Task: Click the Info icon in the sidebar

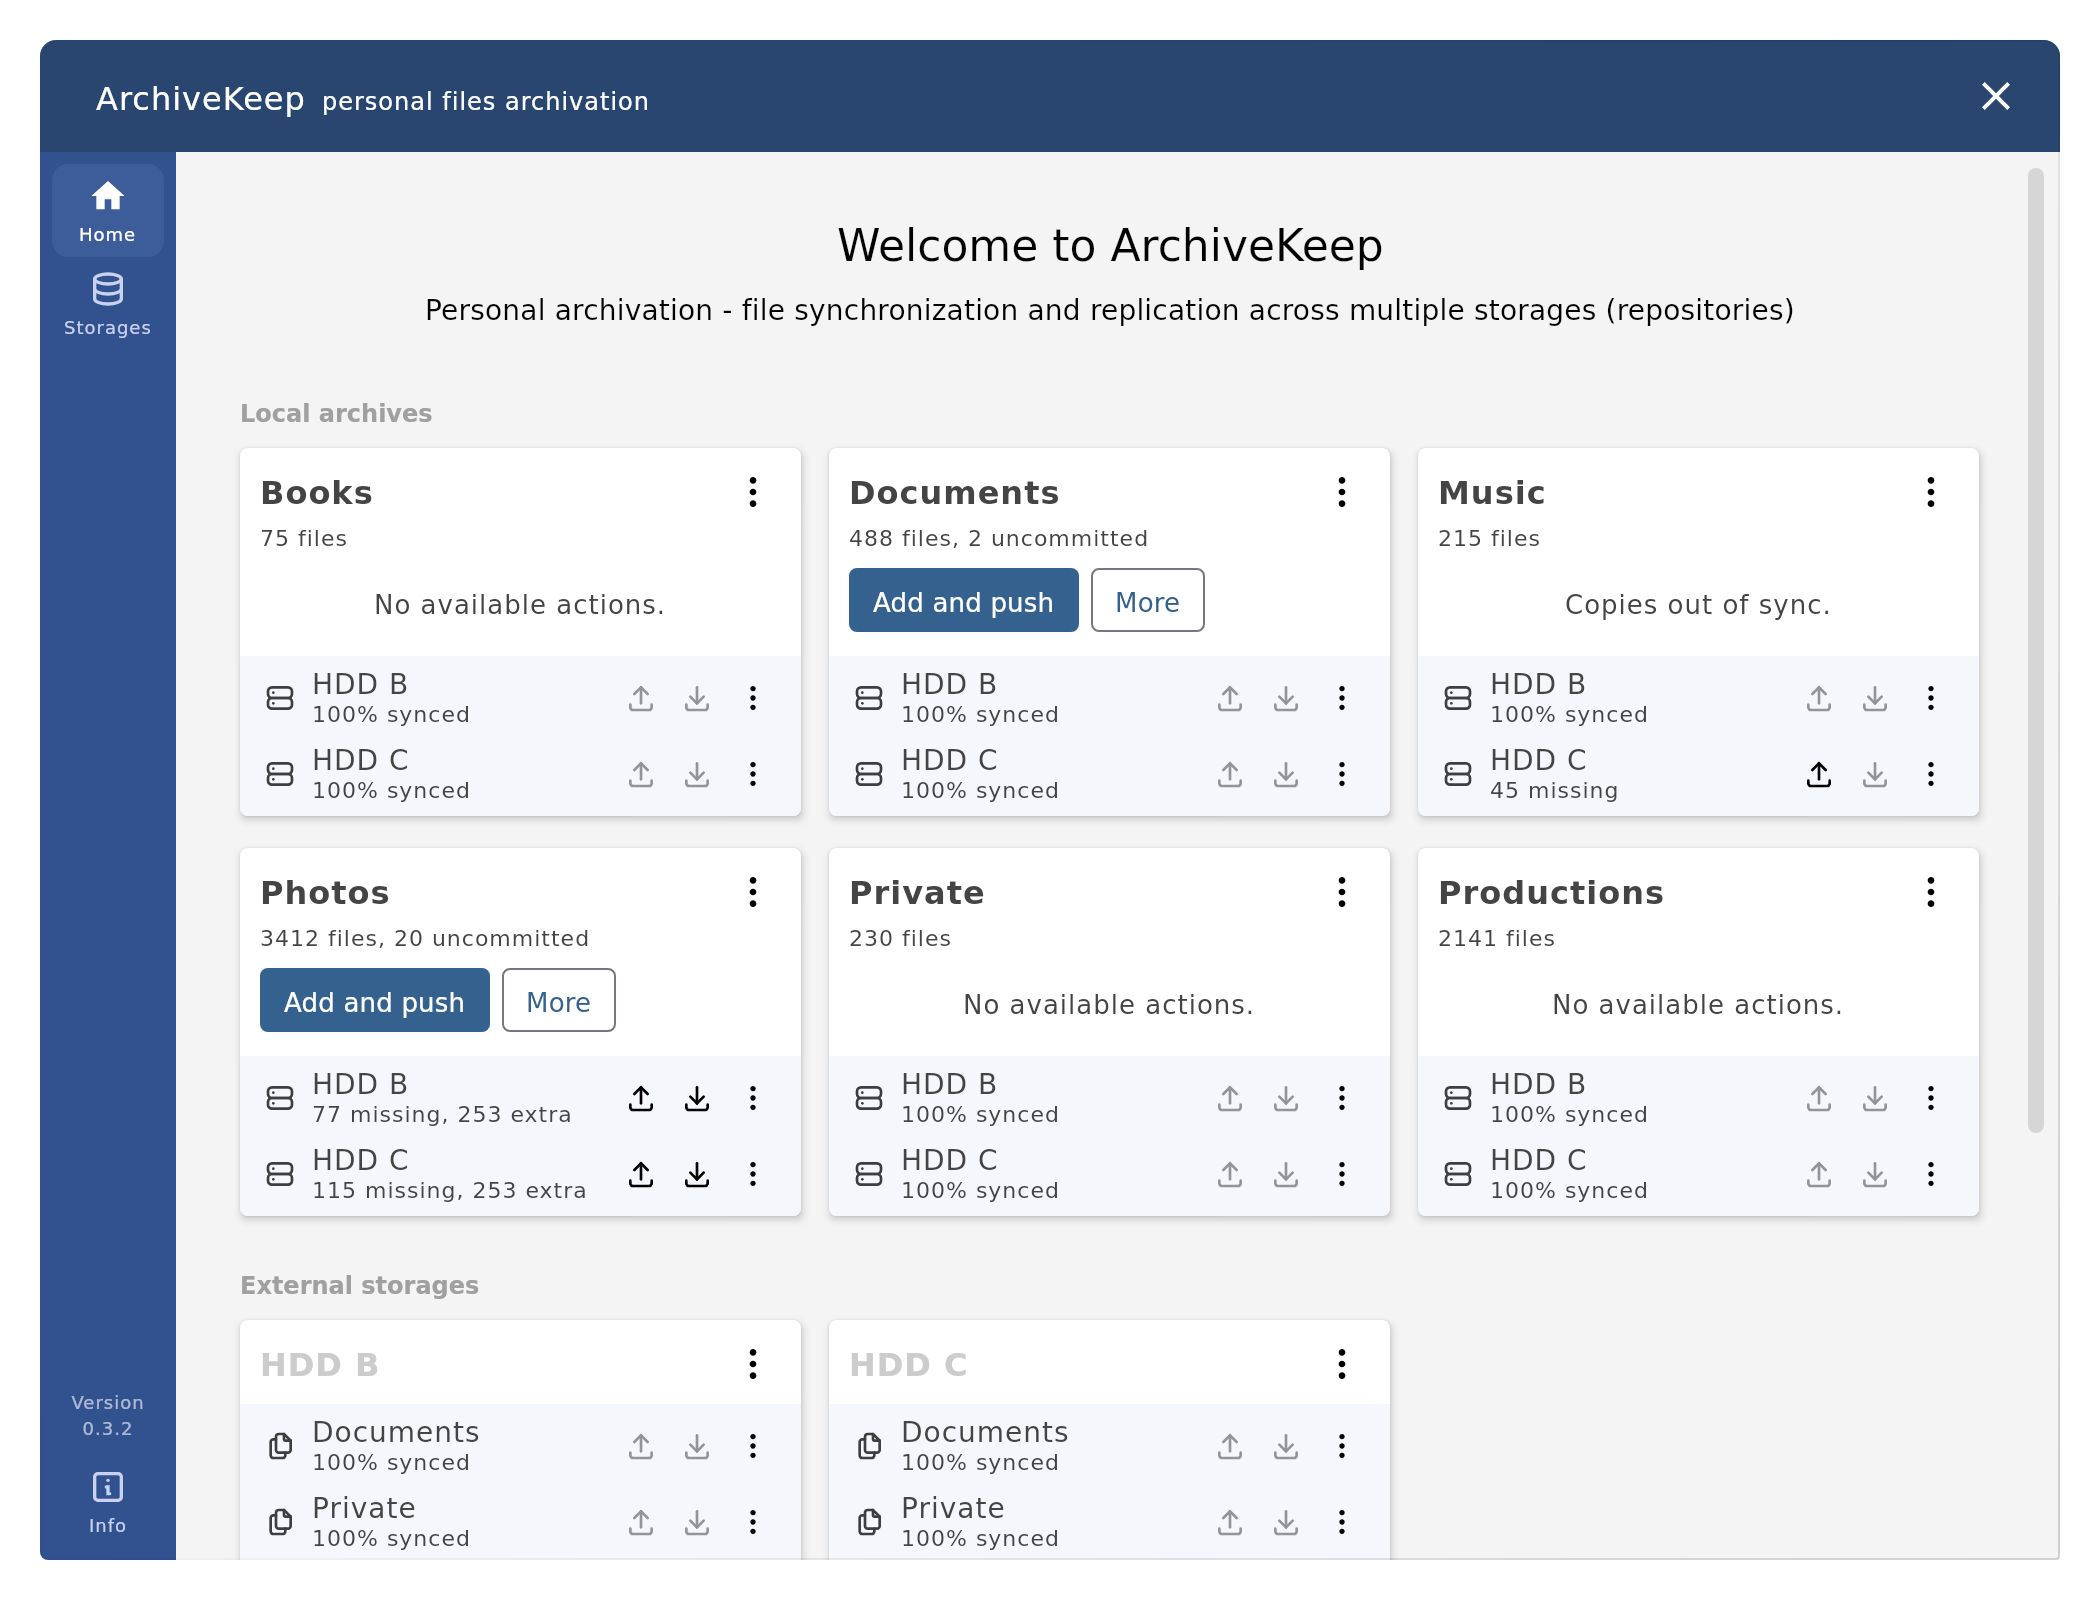Action: [106, 1487]
